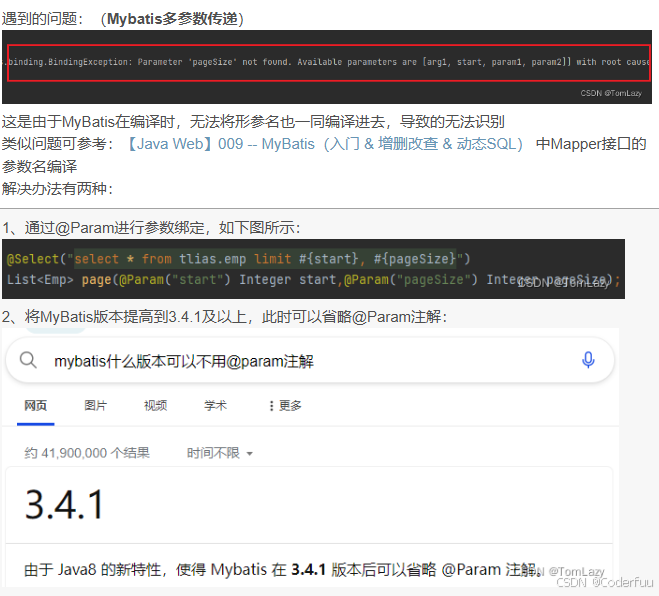Switch to the 网页 tab
Screen dimensions: 659x596
(x=36, y=406)
